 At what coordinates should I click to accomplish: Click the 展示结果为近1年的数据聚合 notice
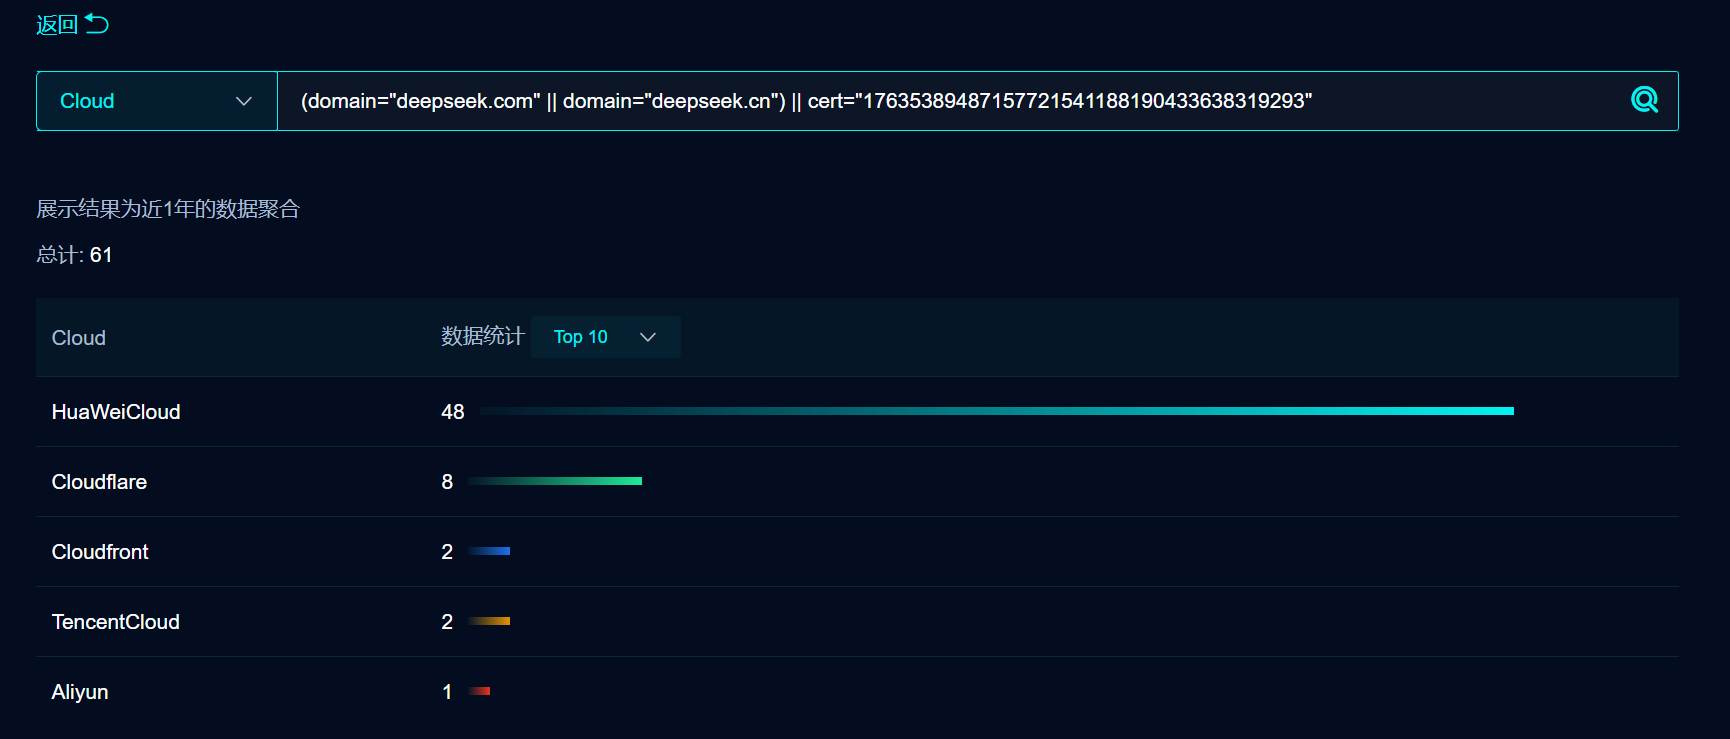168,209
